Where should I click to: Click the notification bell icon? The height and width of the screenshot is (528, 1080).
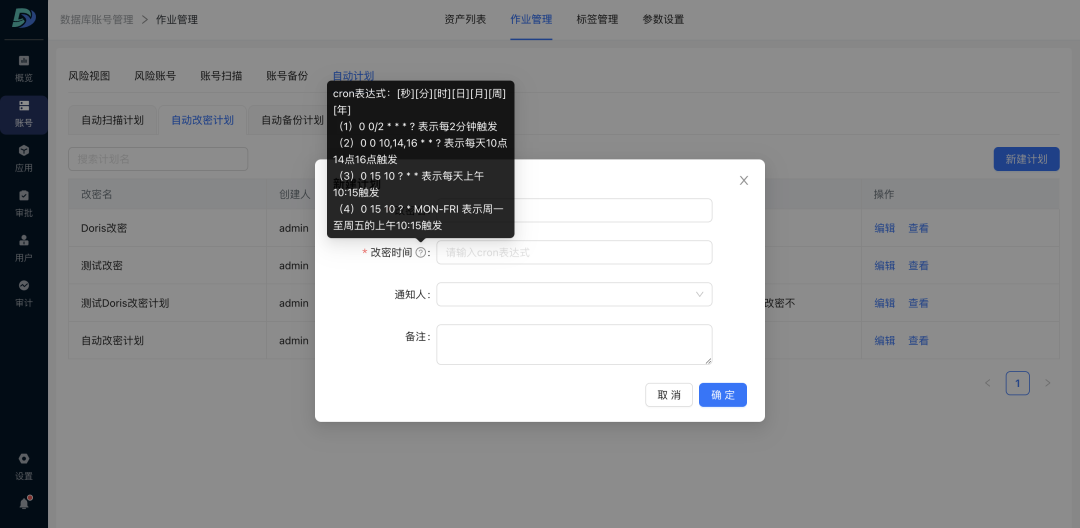click(24, 503)
